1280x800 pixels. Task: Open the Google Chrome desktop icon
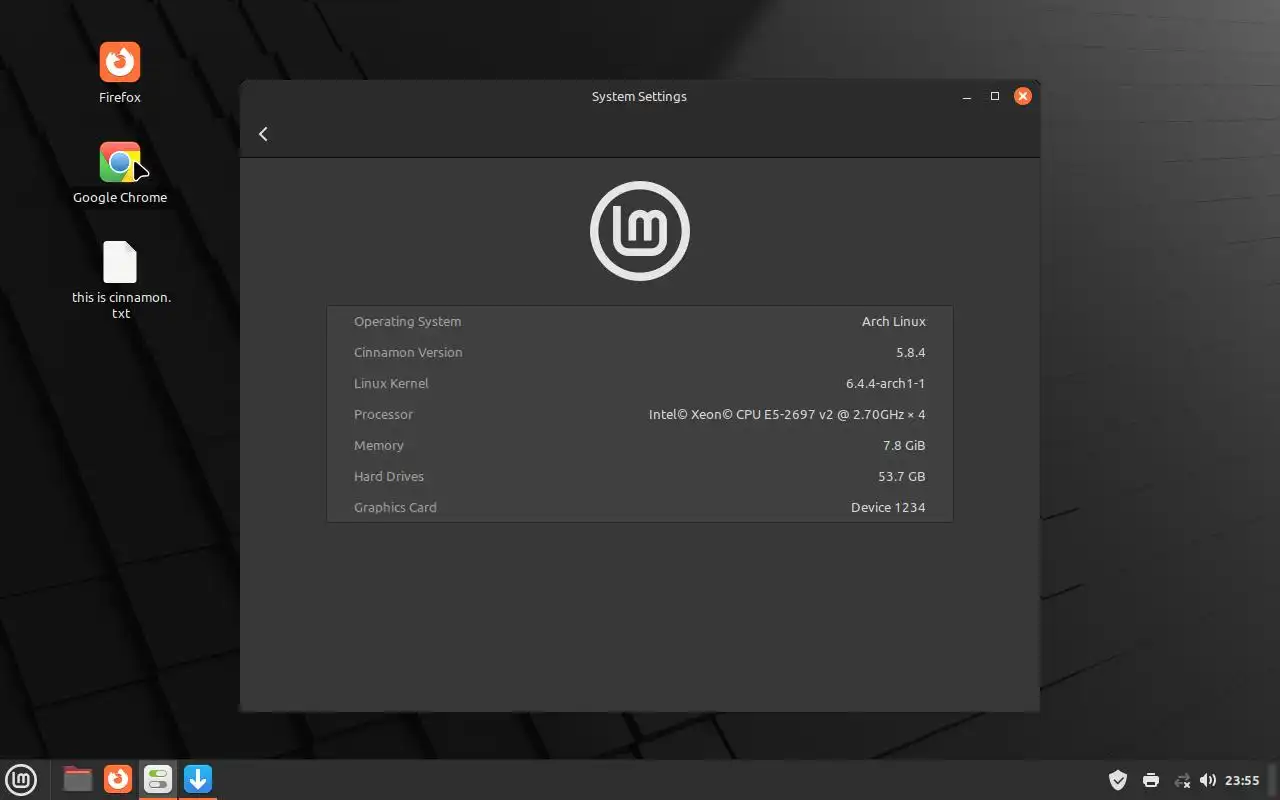point(120,173)
